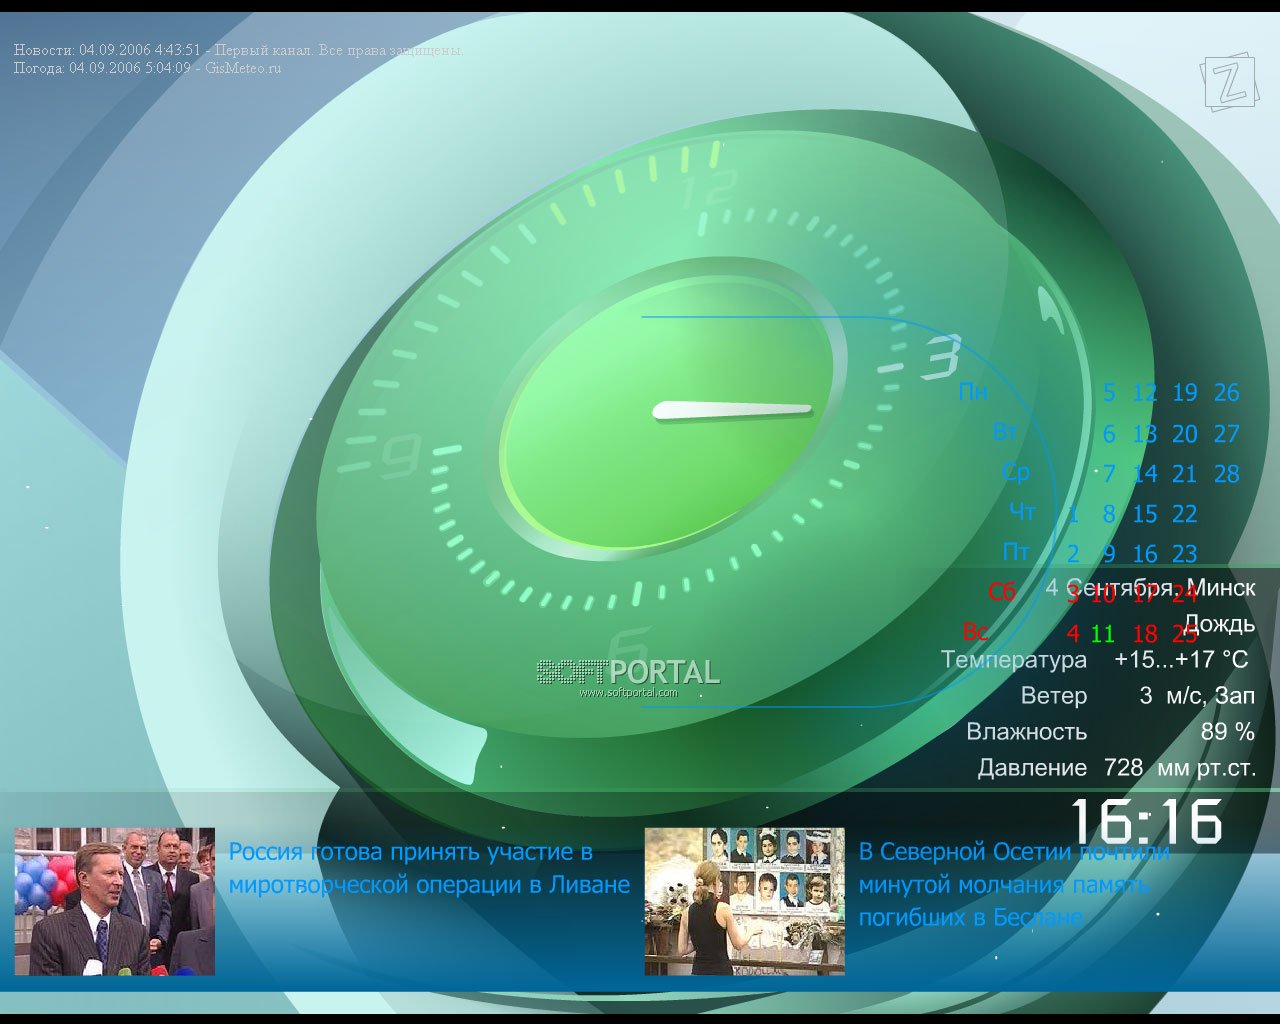
Task: Click numeral 3 on the clock face
Action: (x=938, y=358)
